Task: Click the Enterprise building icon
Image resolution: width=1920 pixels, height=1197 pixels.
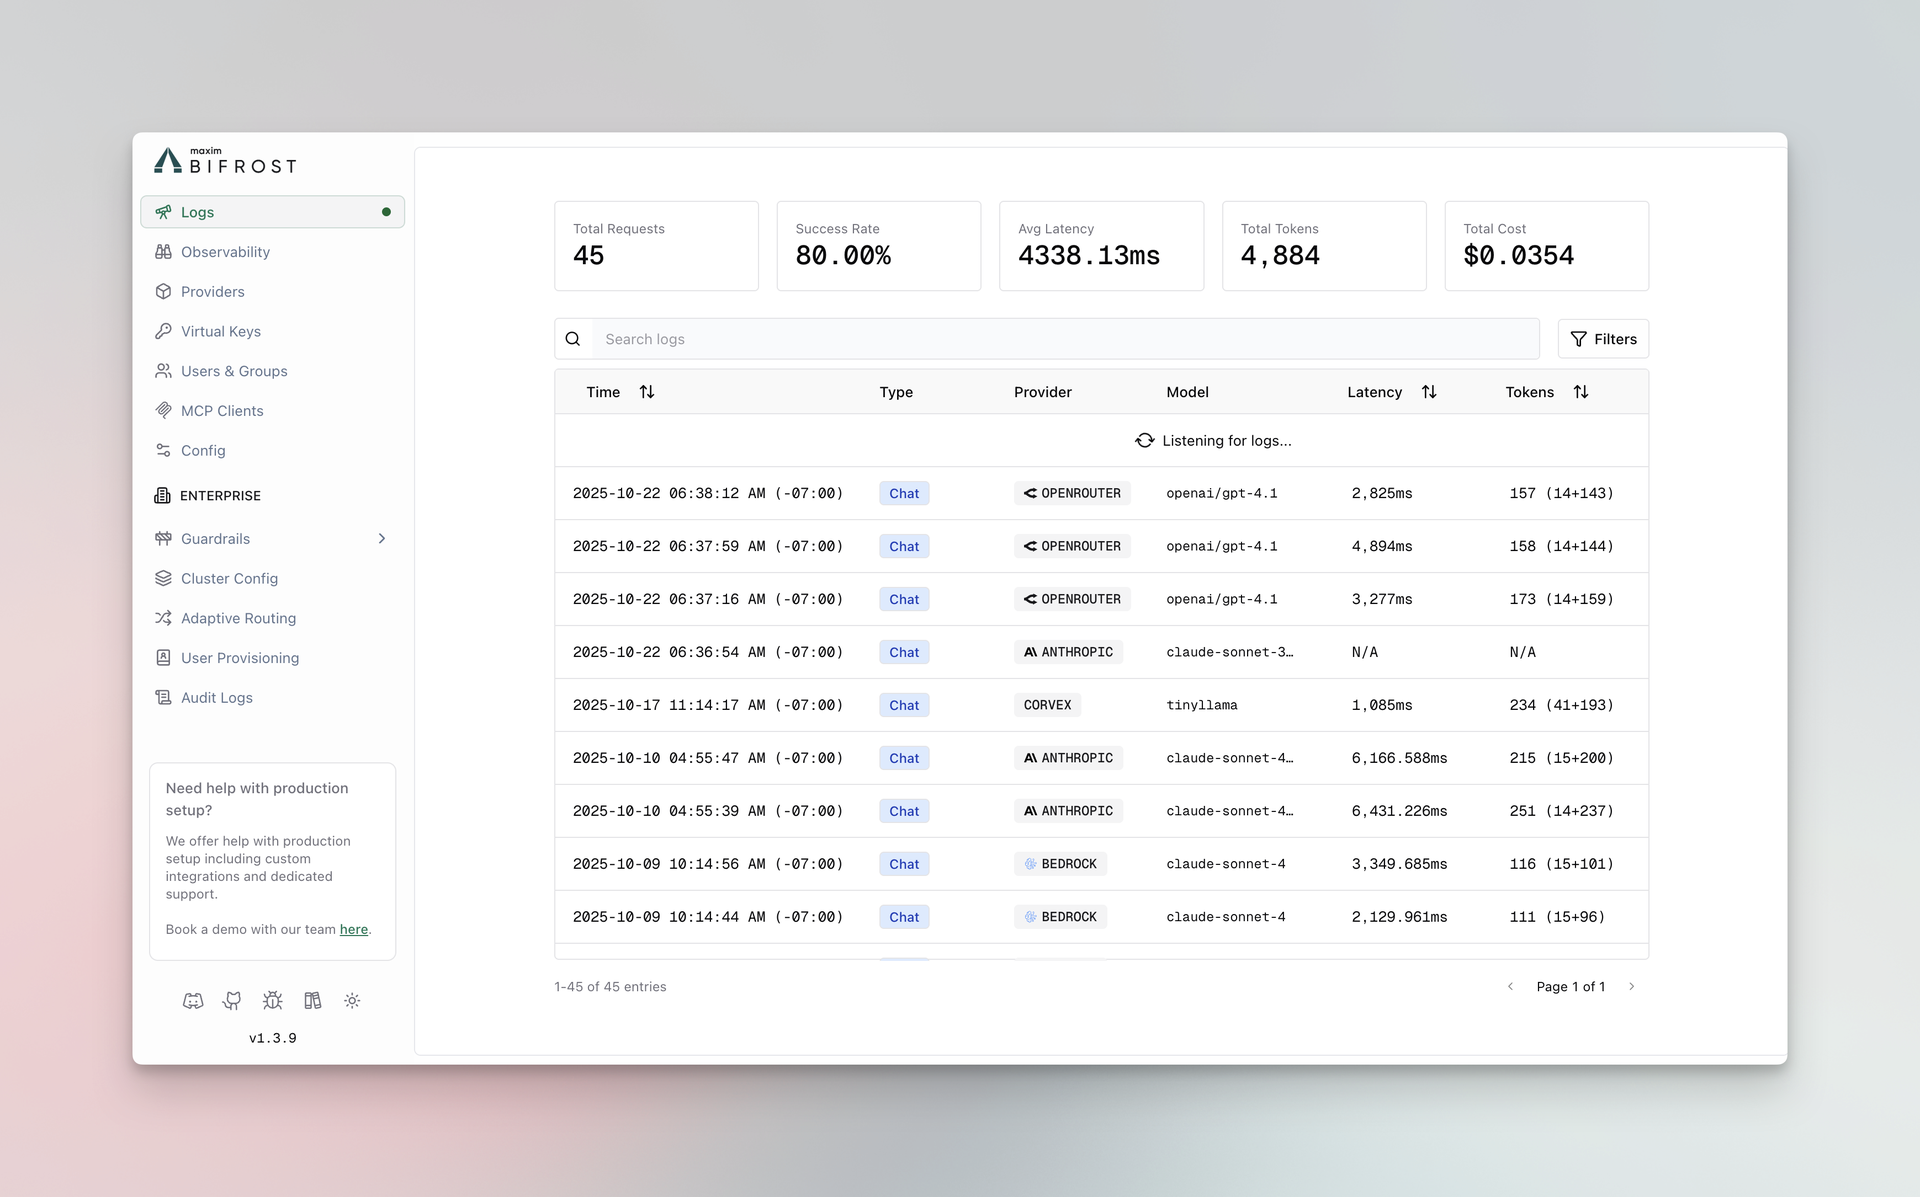Action: pyautogui.click(x=162, y=496)
